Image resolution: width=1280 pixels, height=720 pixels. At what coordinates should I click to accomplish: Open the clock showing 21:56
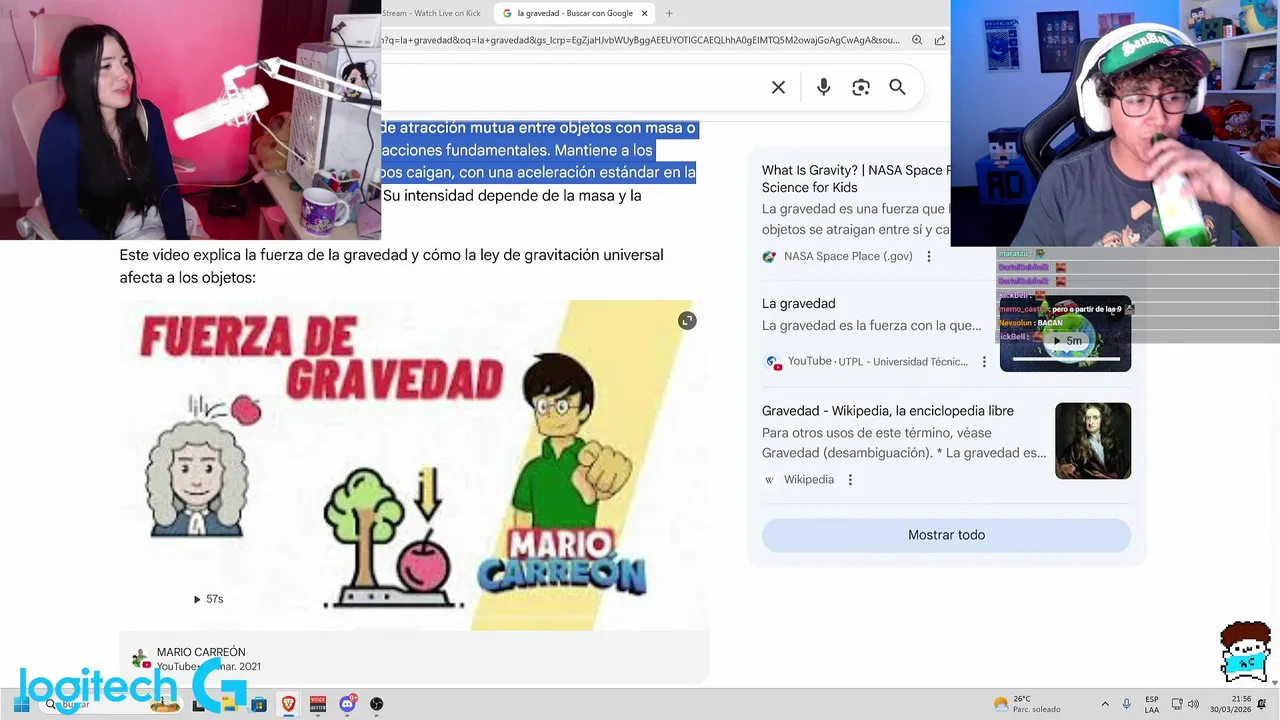[x=1230, y=704]
